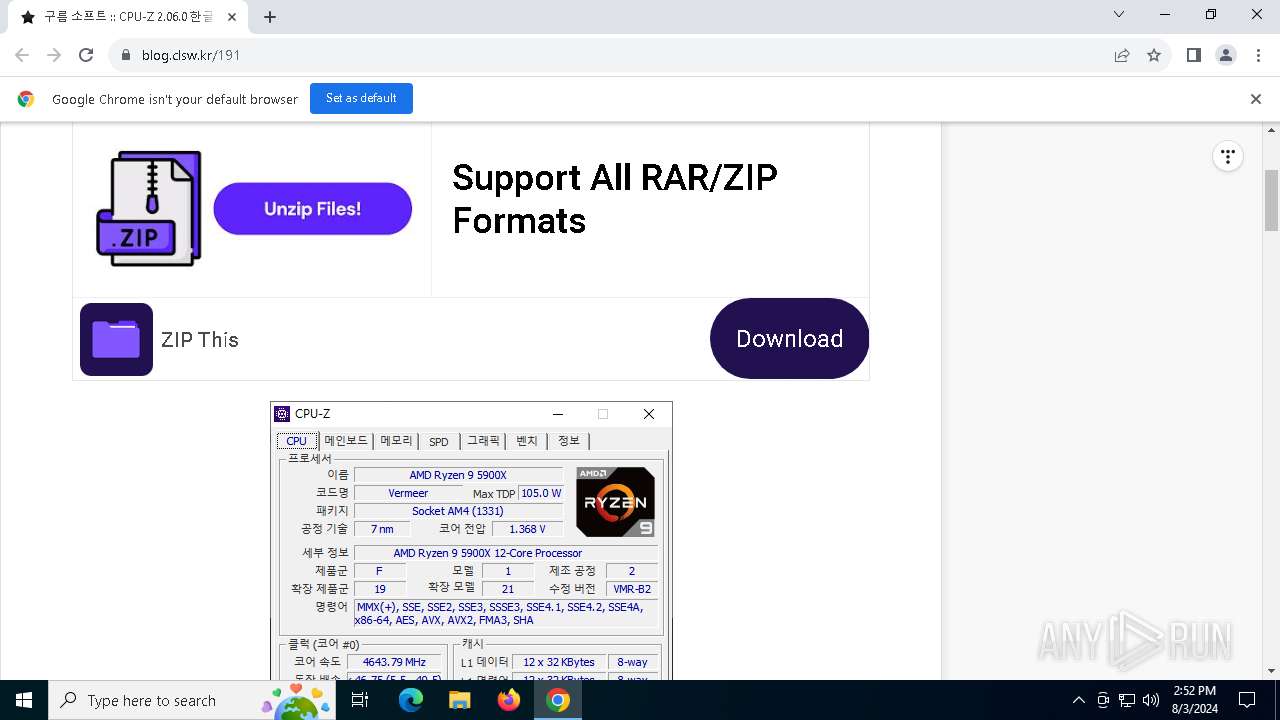Select 메인보드 tab in CPU-Z
Screen dimensions: 1280x720
[346, 441]
